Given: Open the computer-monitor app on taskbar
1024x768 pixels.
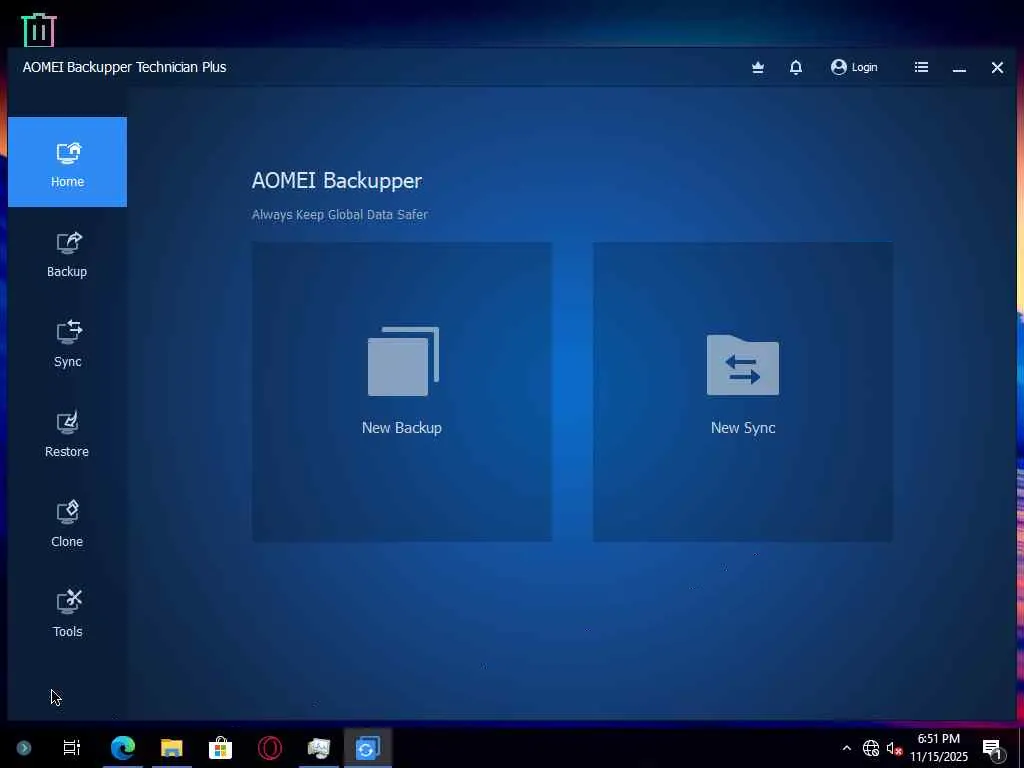Looking at the screenshot, I should pos(319,748).
